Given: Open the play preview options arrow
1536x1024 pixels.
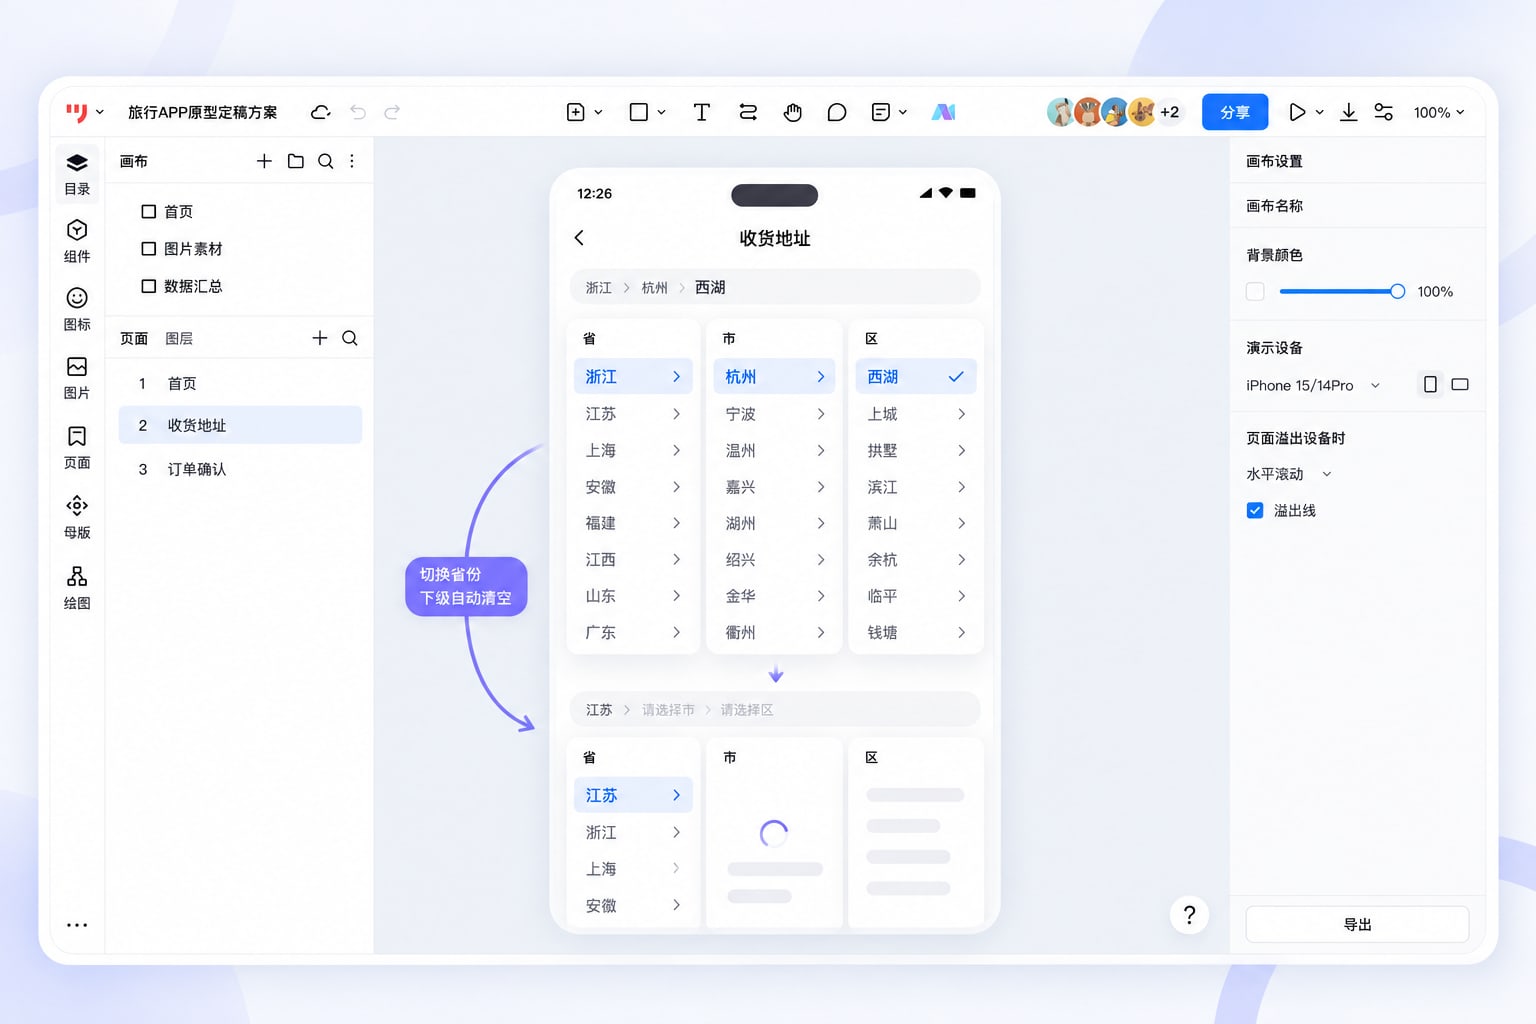Looking at the screenshot, I should [x=1320, y=112].
